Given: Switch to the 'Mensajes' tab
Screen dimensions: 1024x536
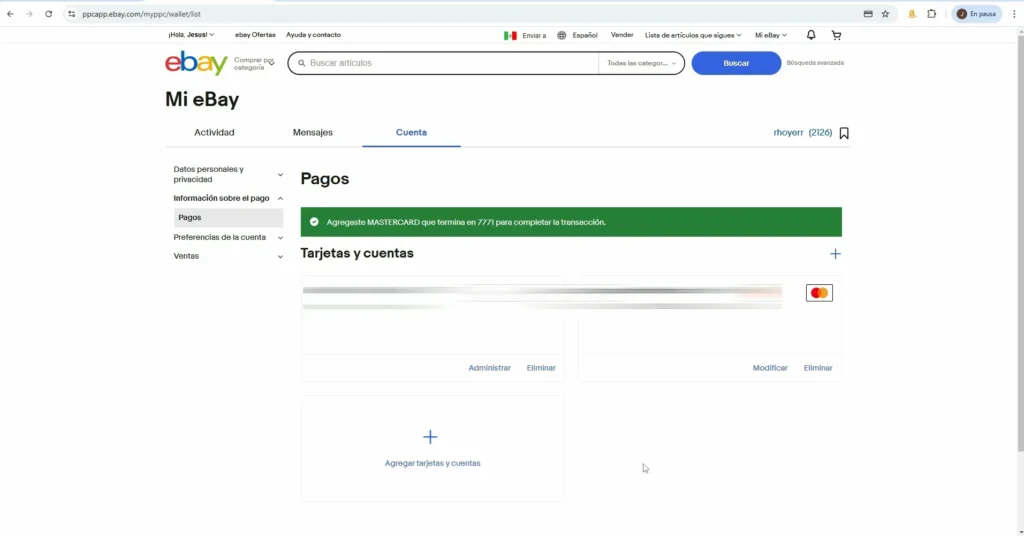Looking at the screenshot, I should [x=313, y=133].
